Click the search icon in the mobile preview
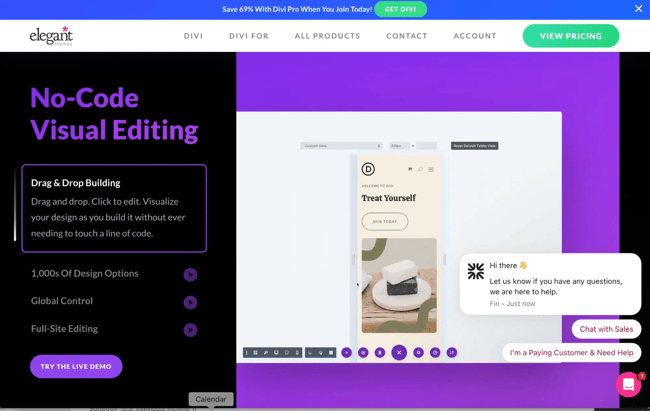This screenshot has width=650, height=411. (x=420, y=169)
